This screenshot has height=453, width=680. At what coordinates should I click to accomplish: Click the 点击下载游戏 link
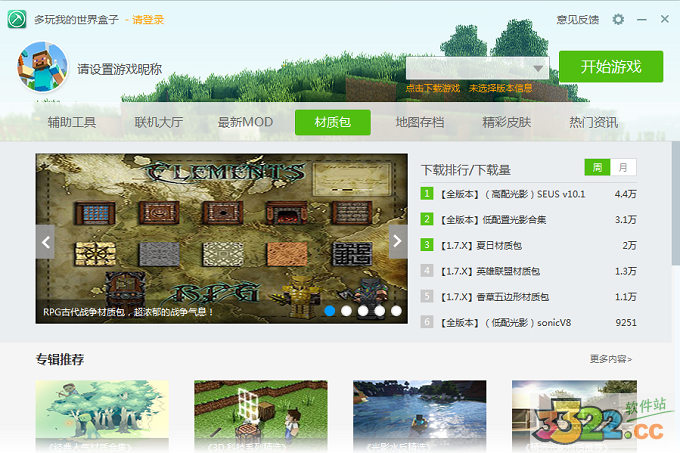(433, 88)
